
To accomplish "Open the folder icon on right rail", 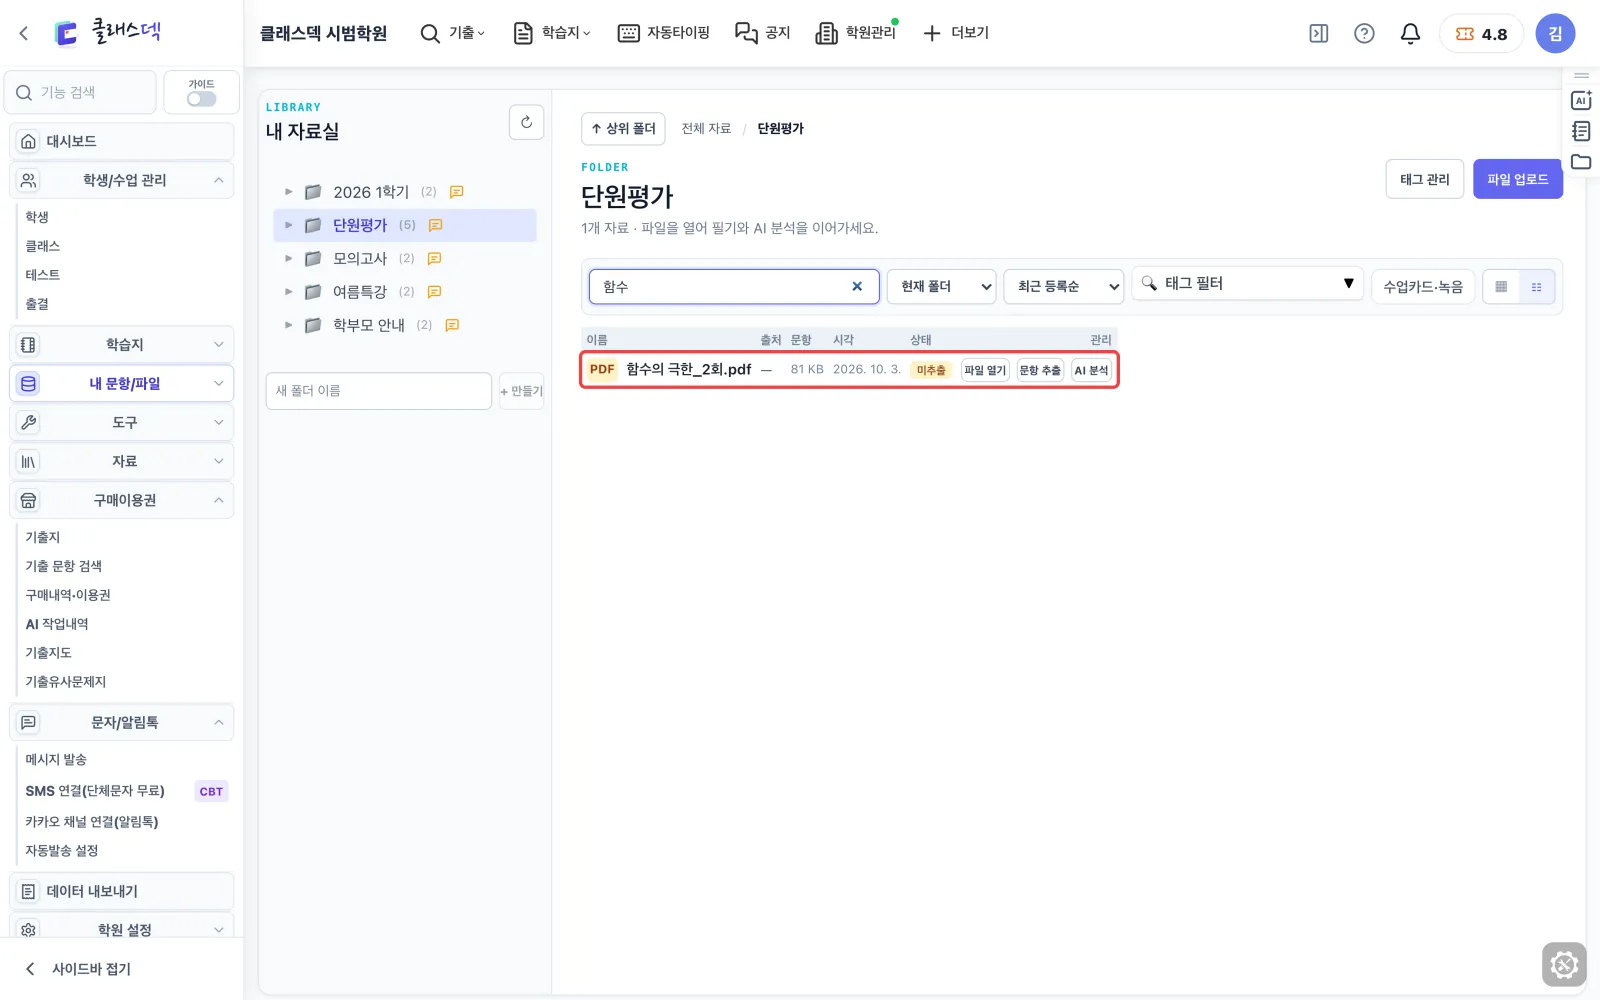I will (x=1581, y=162).
